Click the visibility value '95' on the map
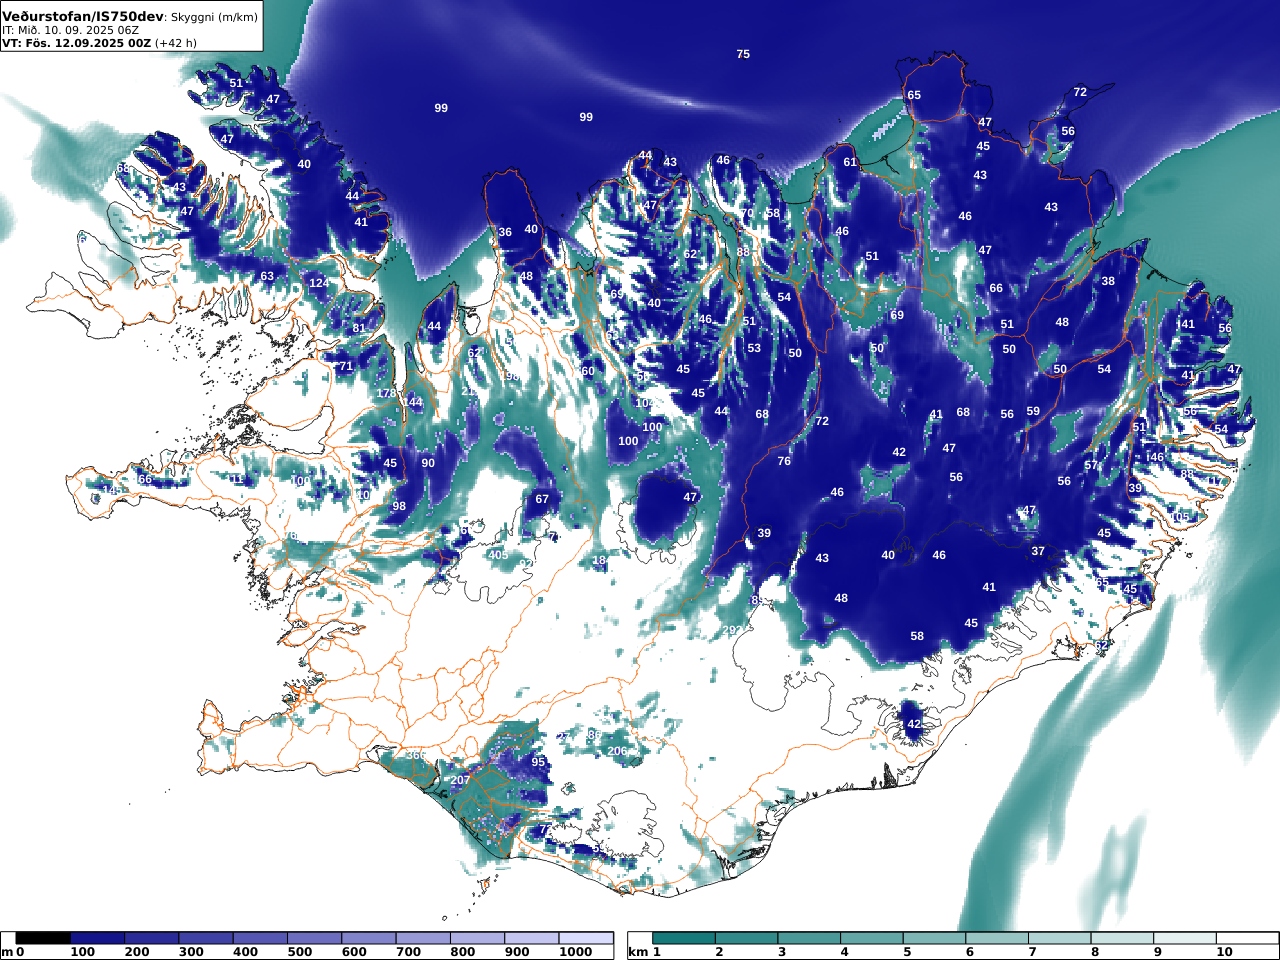 pyautogui.click(x=538, y=762)
